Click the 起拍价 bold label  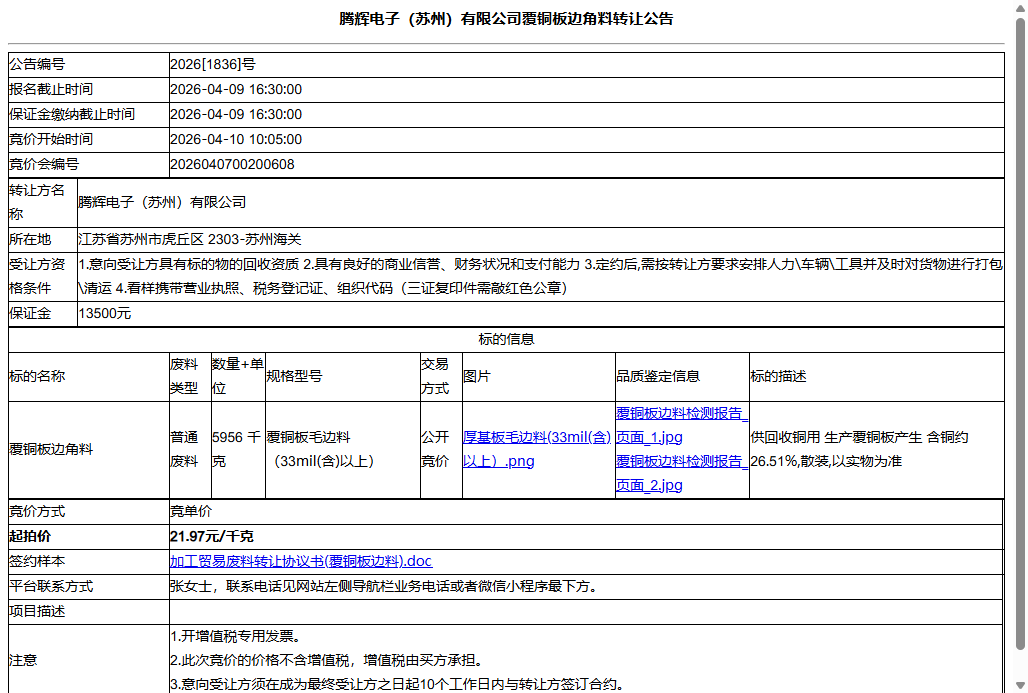point(30,536)
